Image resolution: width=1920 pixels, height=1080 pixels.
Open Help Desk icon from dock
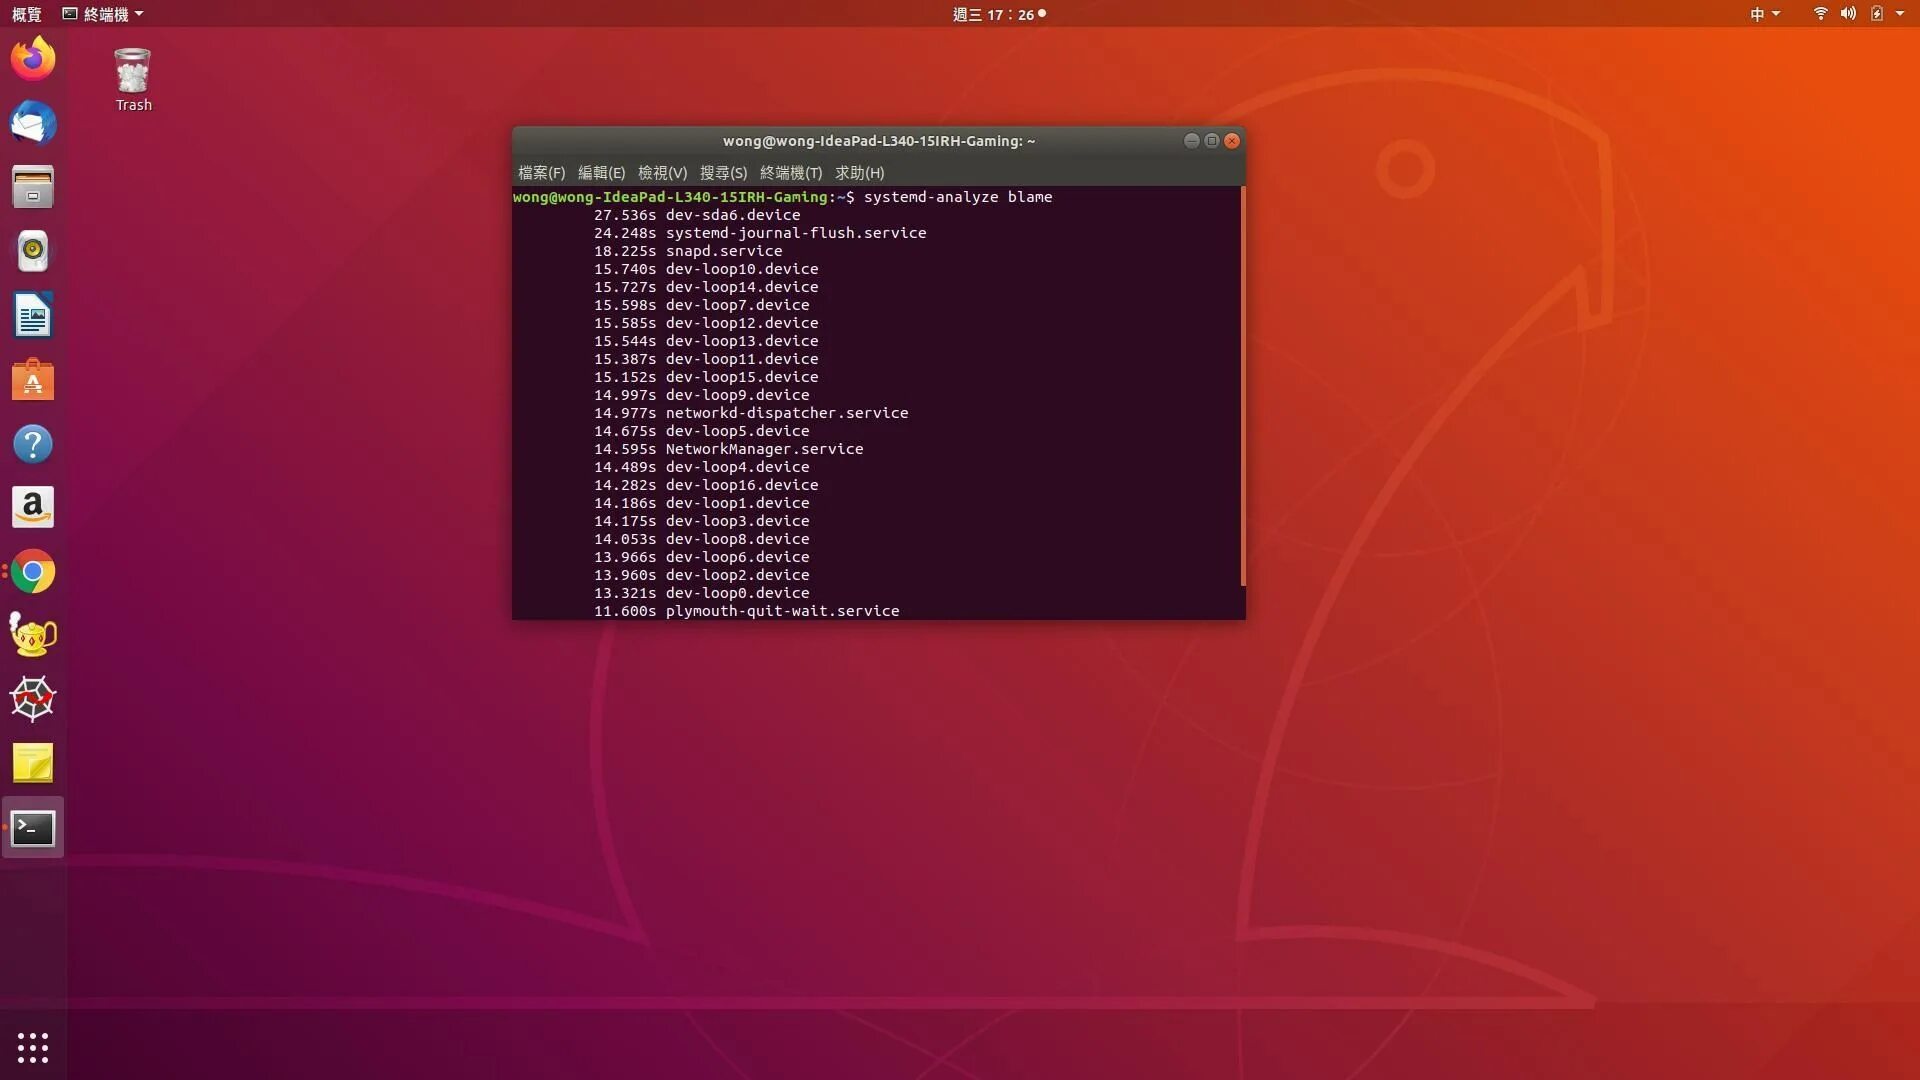(32, 443)
